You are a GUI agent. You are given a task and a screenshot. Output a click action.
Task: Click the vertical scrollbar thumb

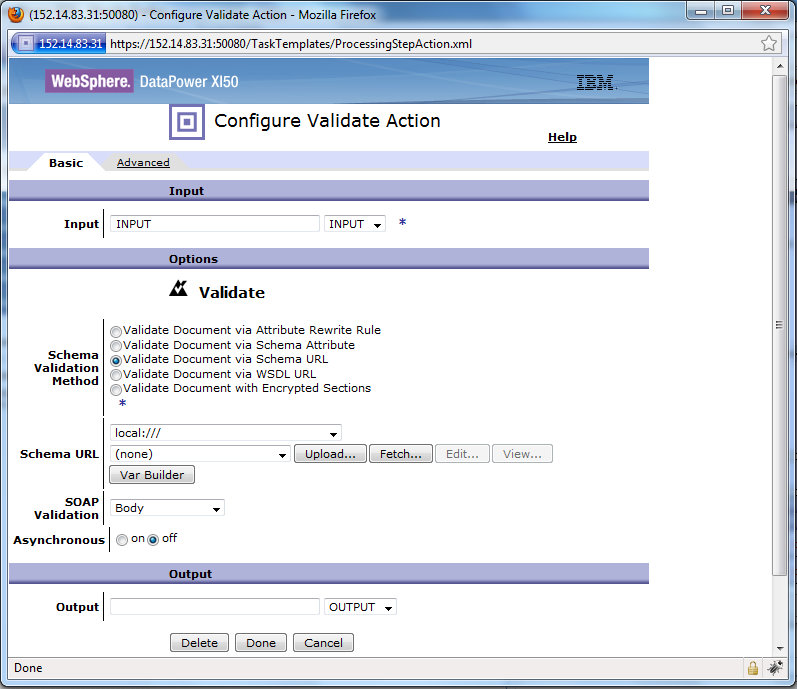tap(779, 325)
